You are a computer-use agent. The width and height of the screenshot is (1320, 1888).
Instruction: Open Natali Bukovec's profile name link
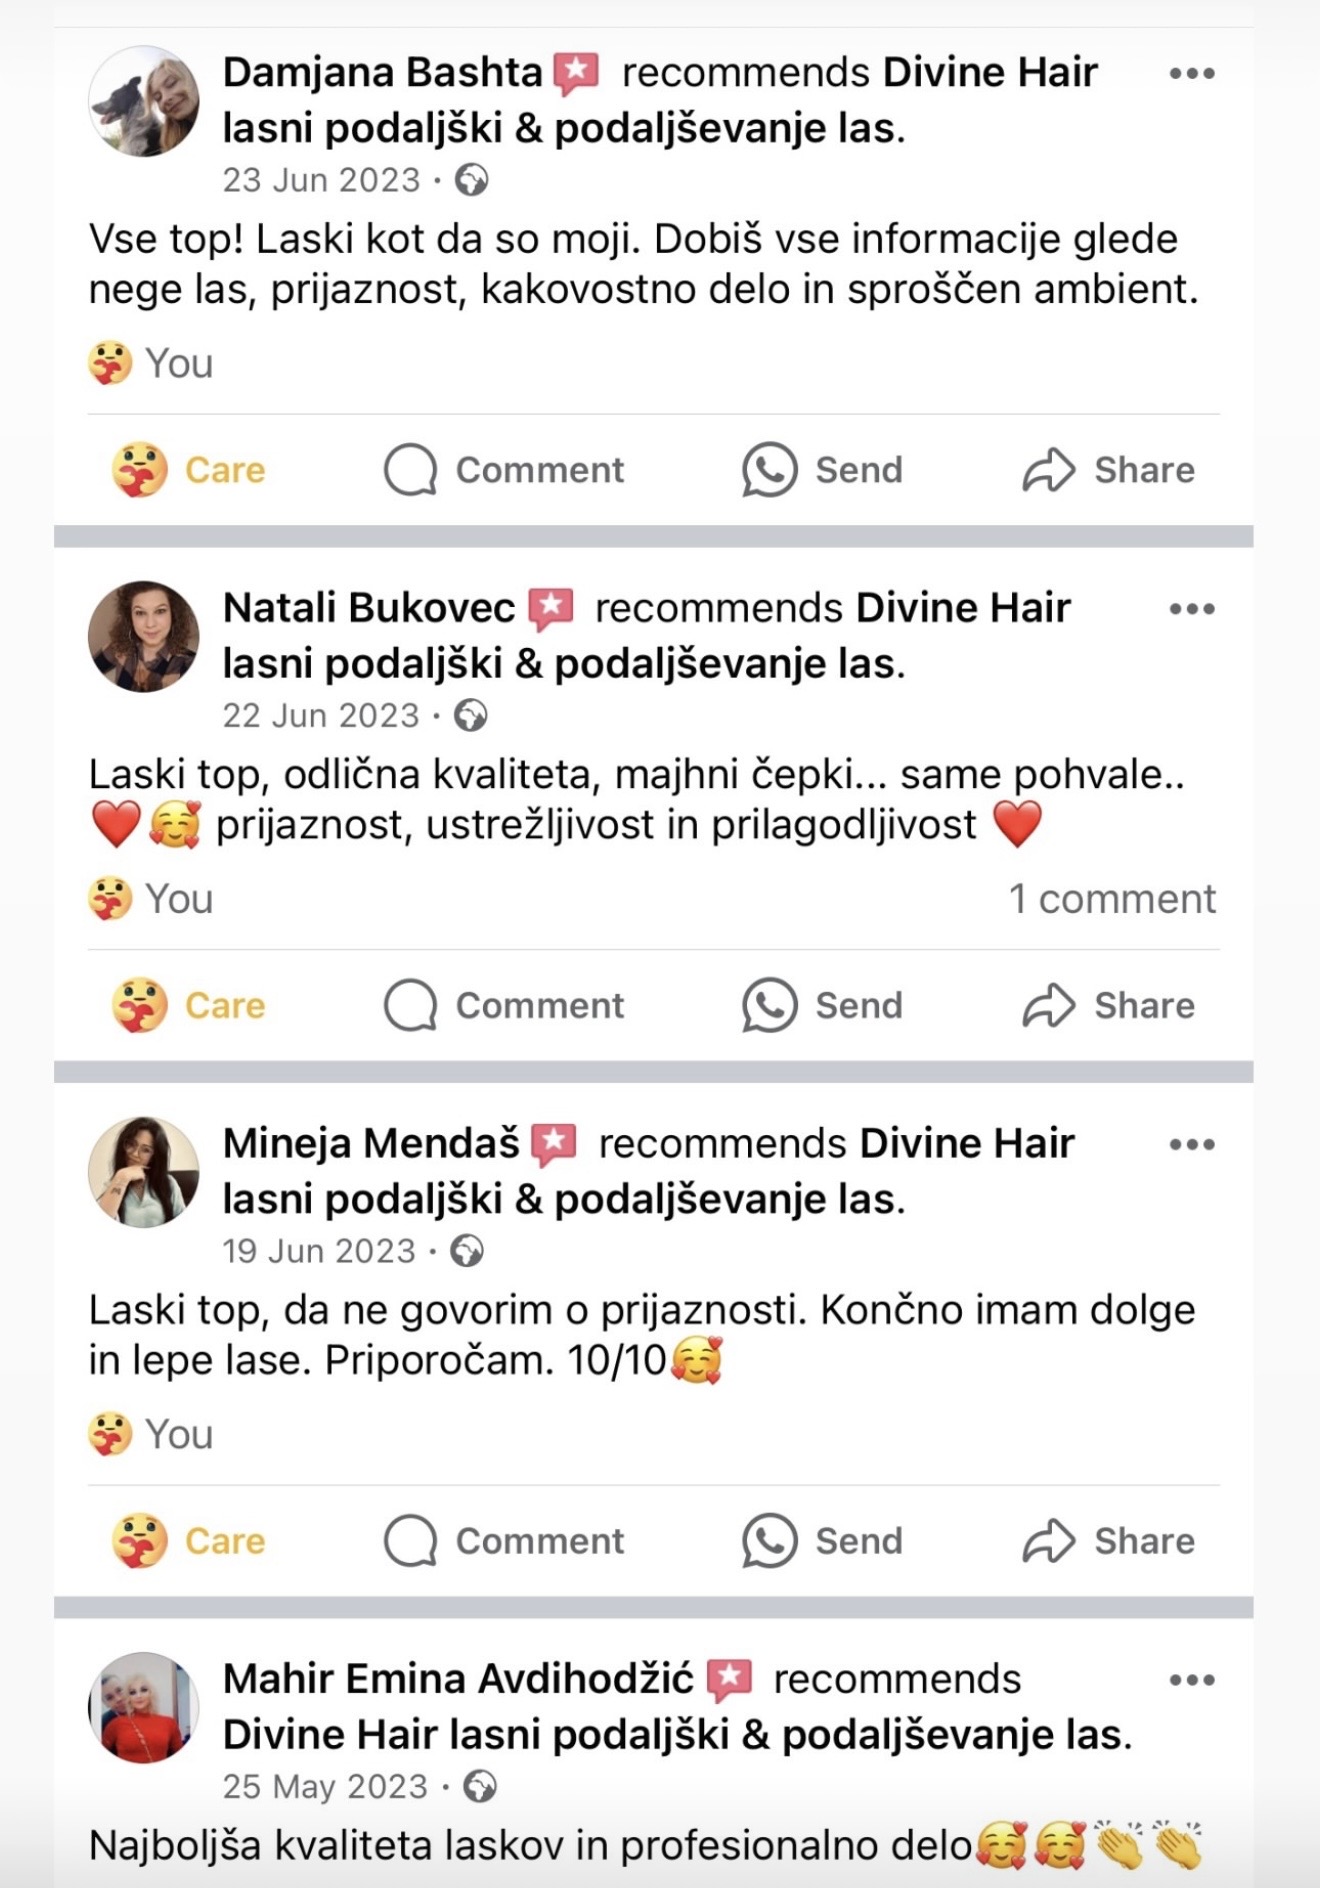pos(368,608)
